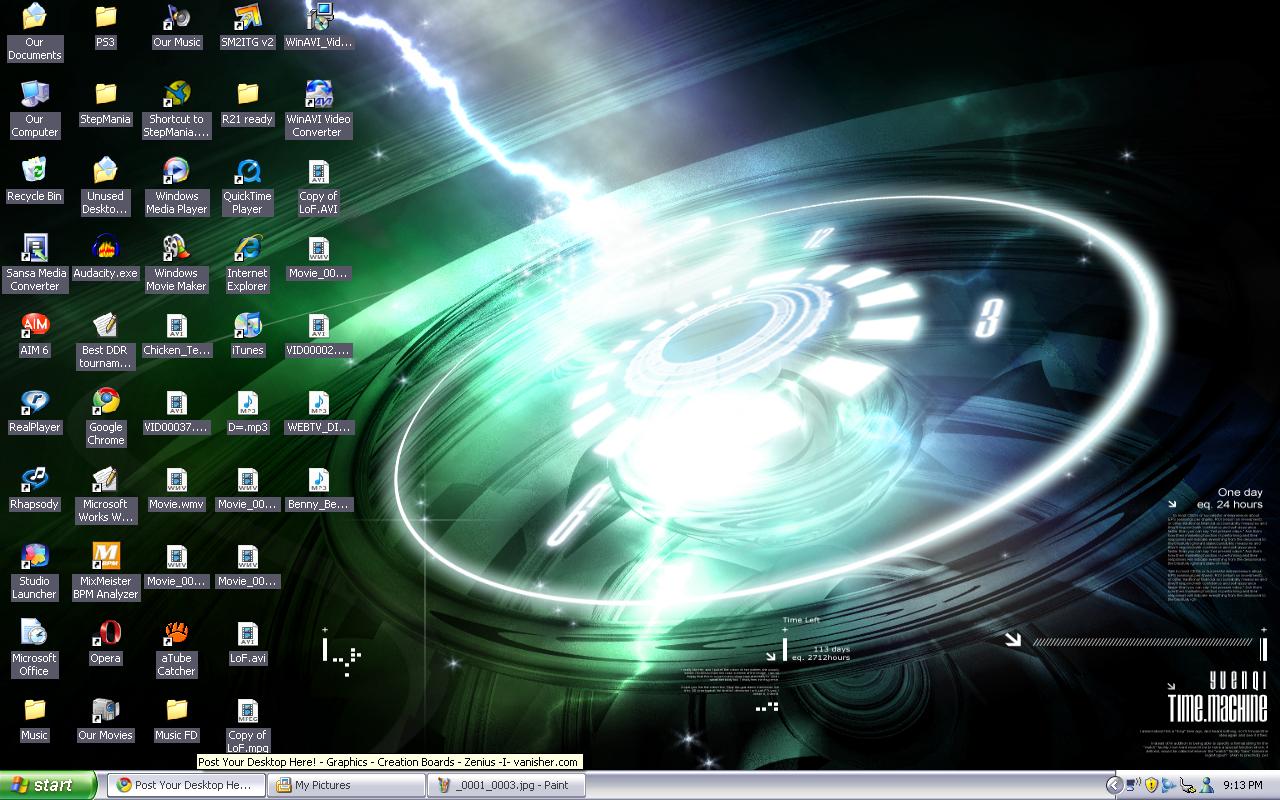Select the Shortcut to StepMania icon

point(177,109)
